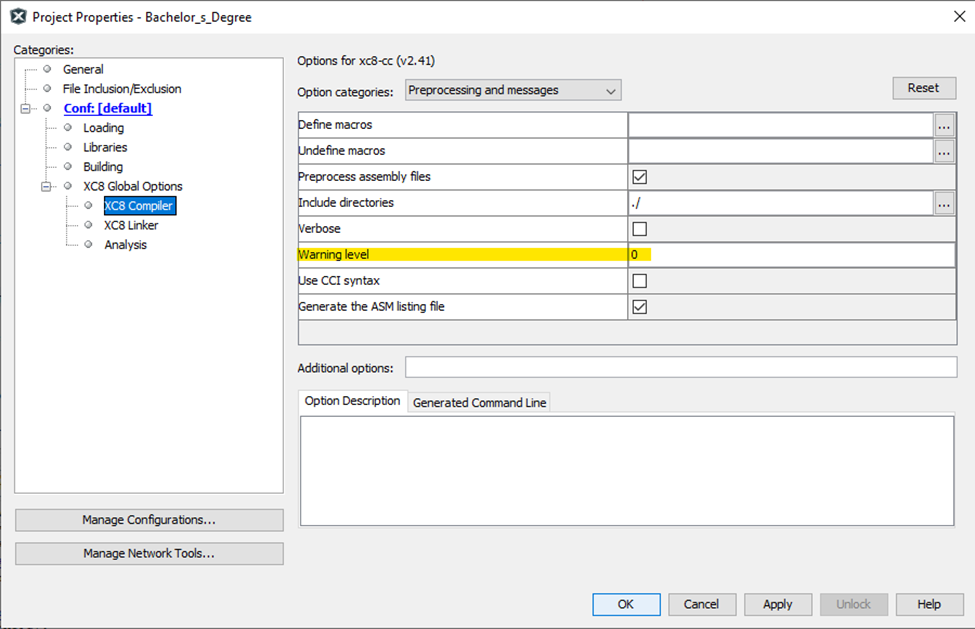Open Help for project properties
Image resolution: width=975 pixels, height=629 pixels.
click(930, 604)
